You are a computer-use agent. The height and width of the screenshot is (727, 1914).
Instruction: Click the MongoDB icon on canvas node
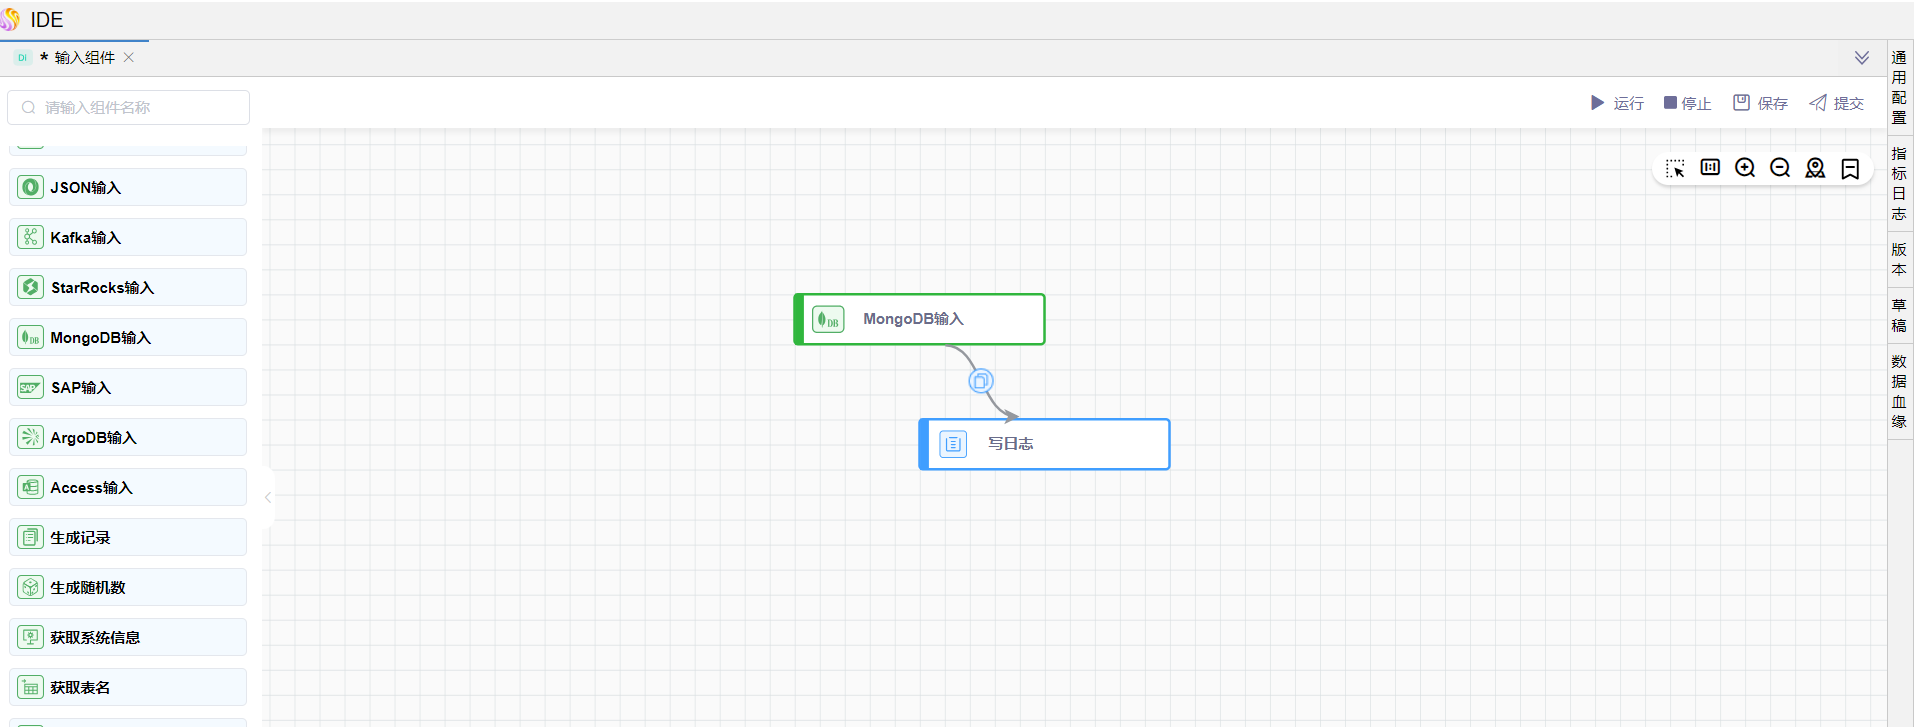pos(828,319)
